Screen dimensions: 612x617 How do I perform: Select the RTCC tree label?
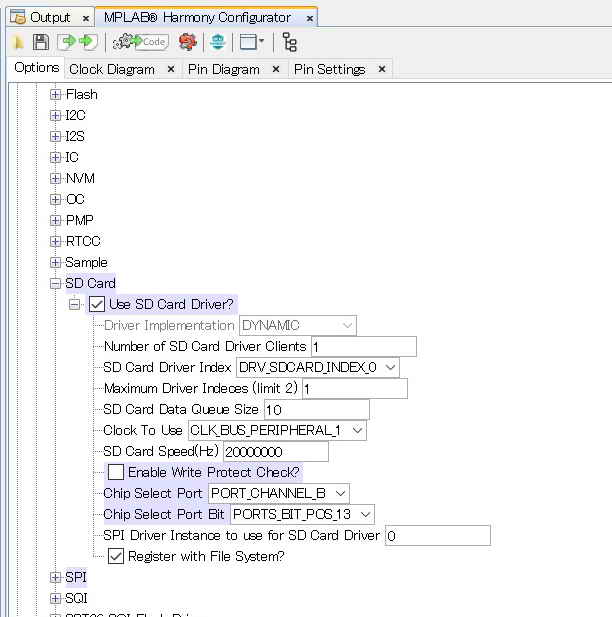[83, 241]
